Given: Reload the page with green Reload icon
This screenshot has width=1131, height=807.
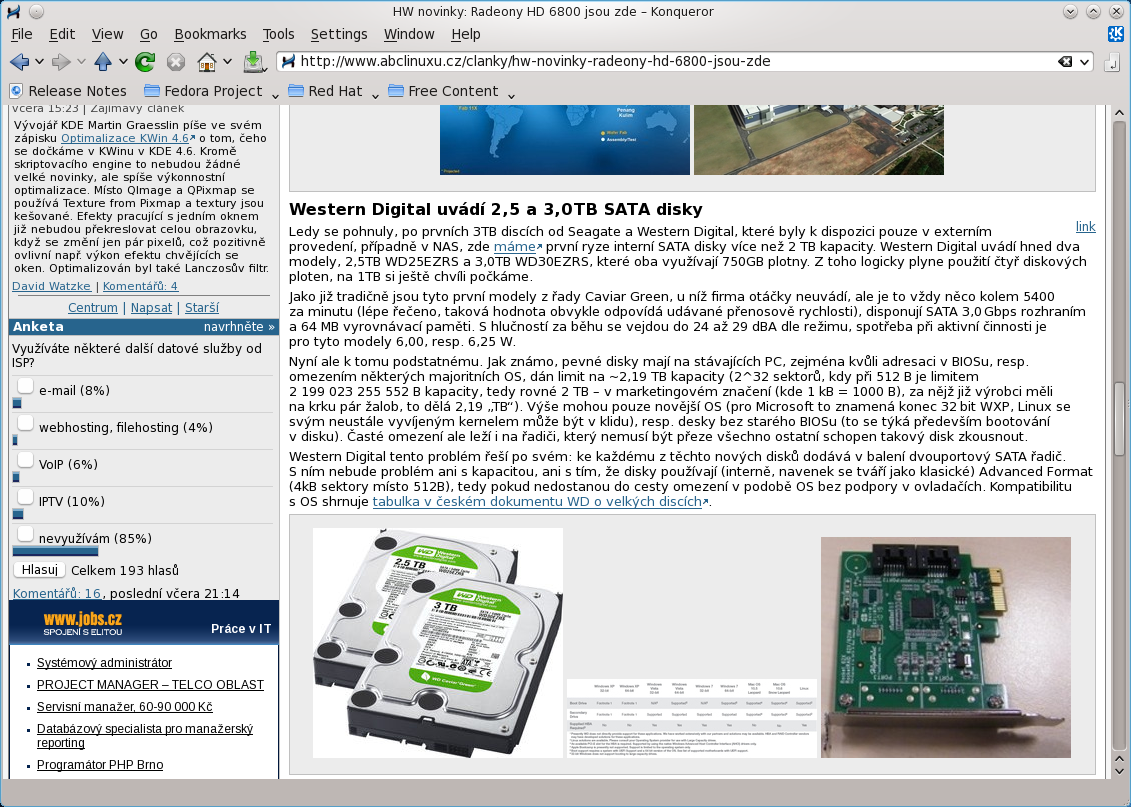Looking at the screenshot, I should coord(145,62).
